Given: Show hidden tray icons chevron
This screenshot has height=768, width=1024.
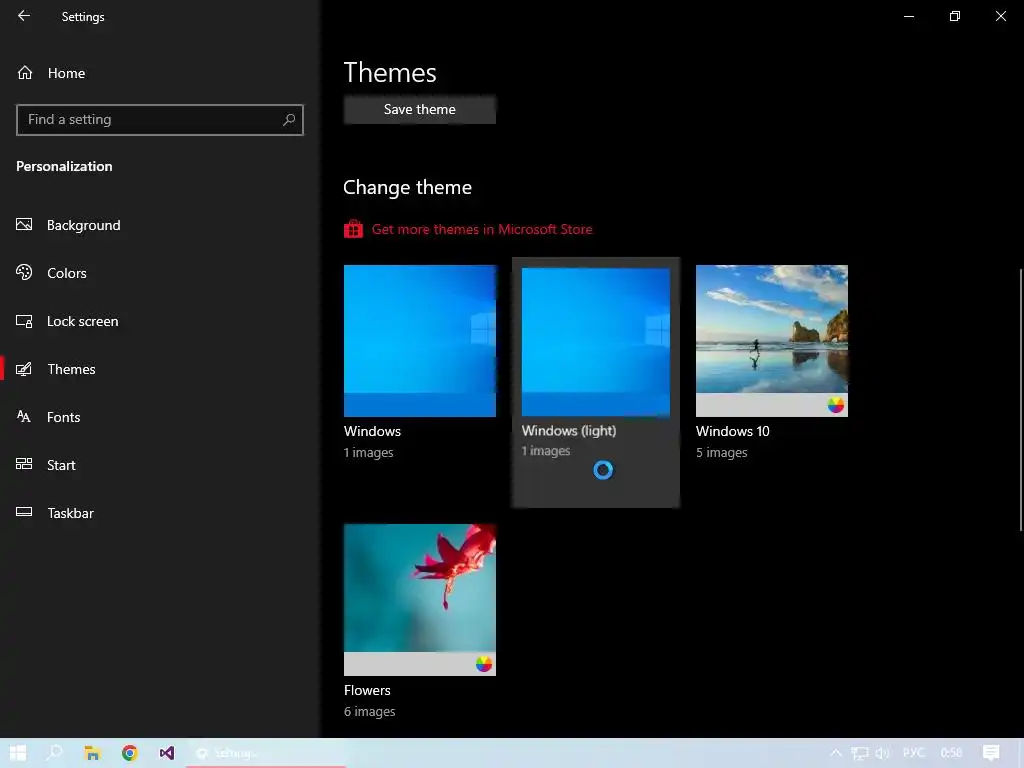Looking at the screenshot, I should [836, 753].
